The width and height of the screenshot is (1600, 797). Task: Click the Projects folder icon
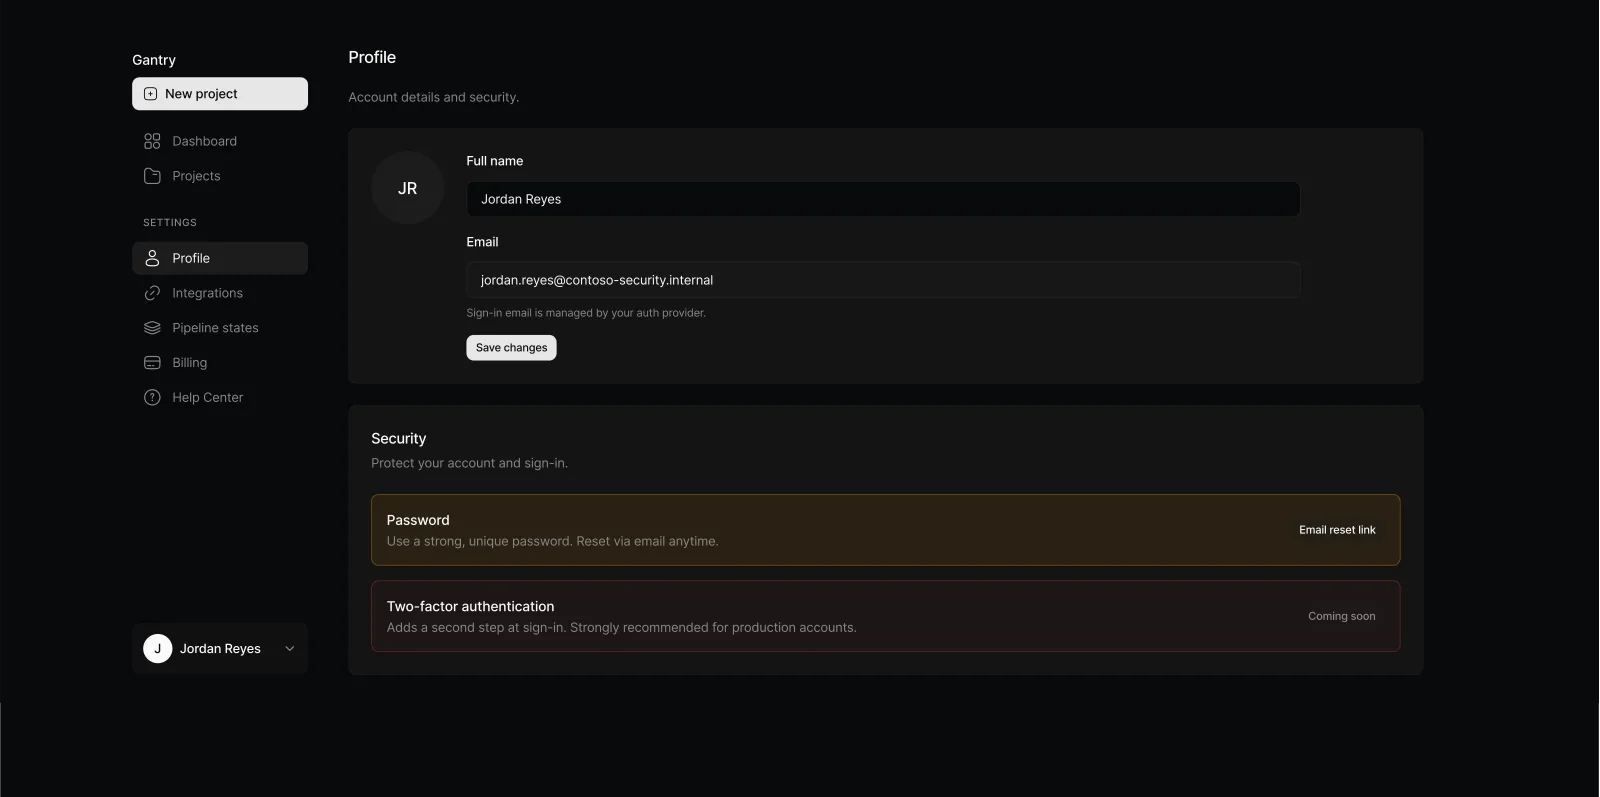[152, 176]
